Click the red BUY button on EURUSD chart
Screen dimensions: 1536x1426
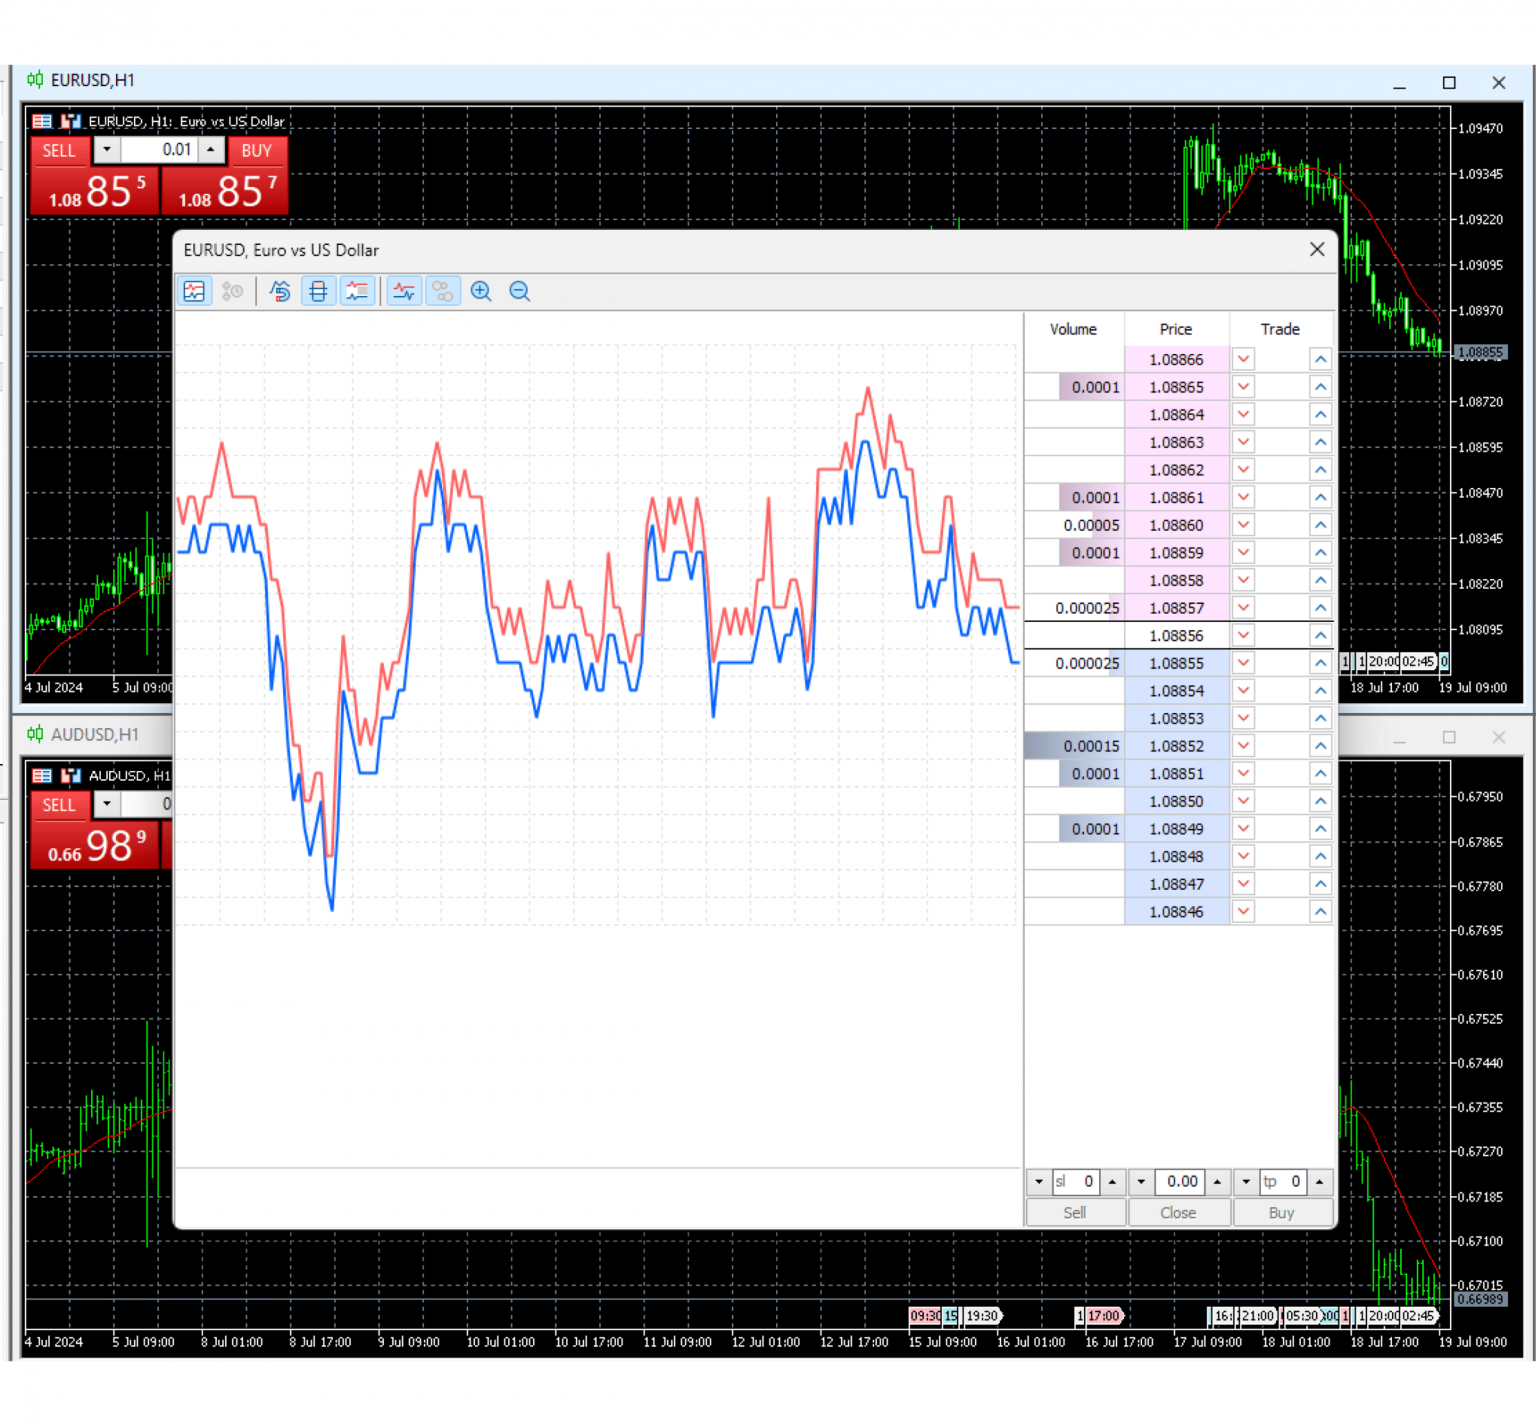[257, 150]
